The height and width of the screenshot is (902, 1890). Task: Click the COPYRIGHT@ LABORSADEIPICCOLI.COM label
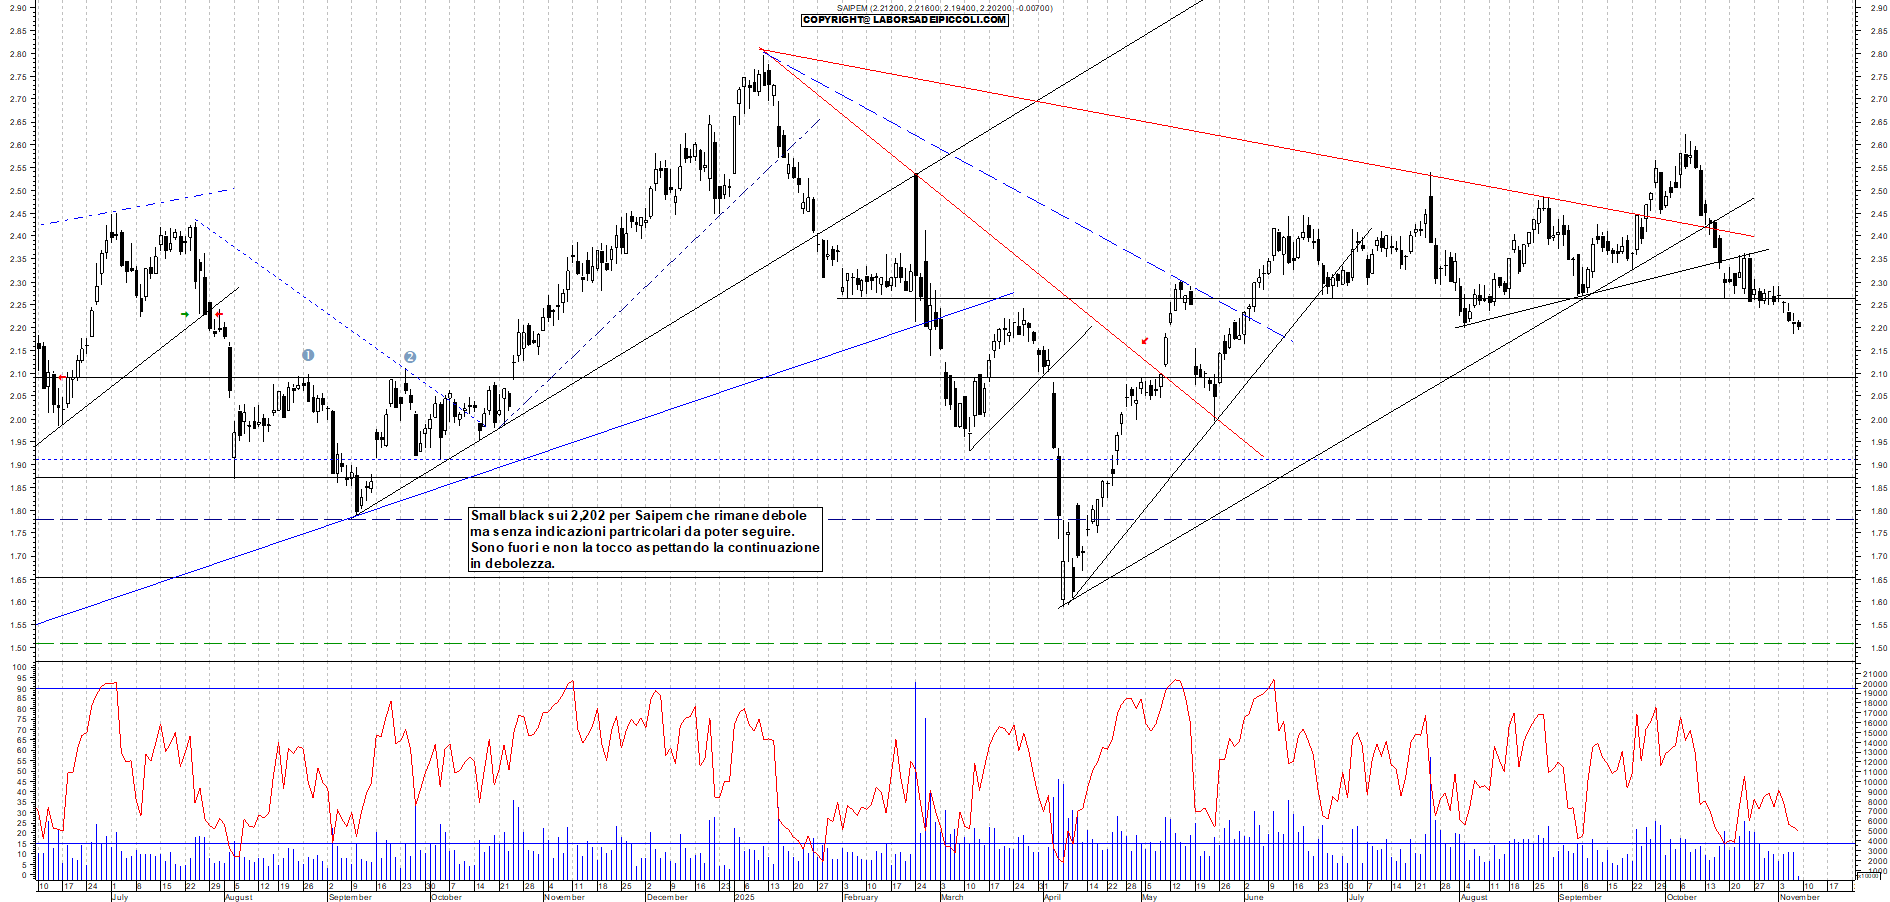coord(903,21)
